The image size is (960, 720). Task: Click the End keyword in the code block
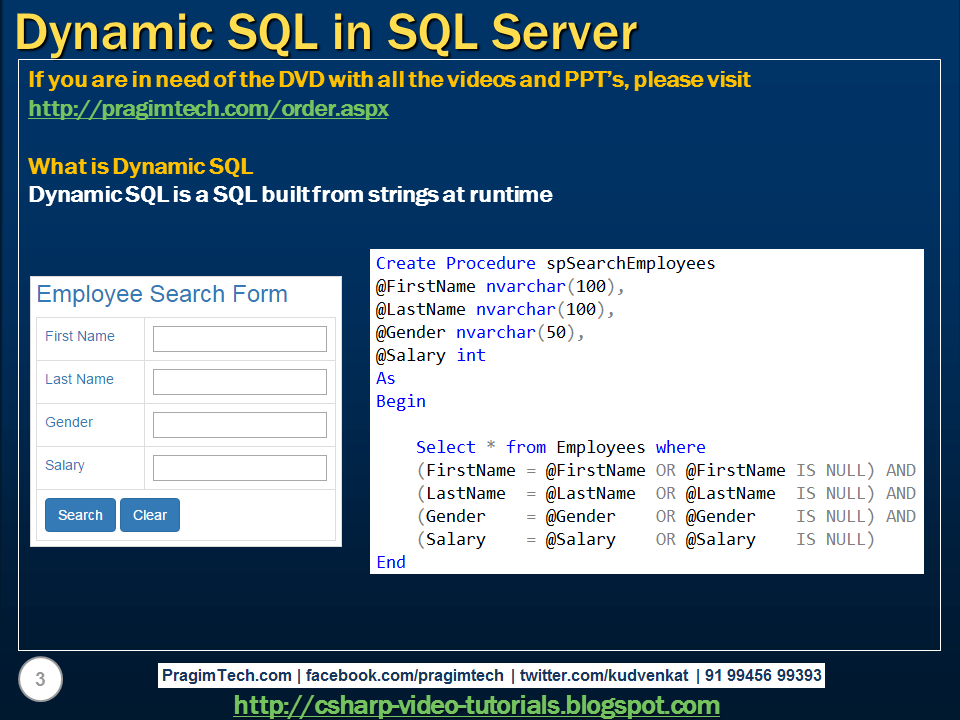390,562
